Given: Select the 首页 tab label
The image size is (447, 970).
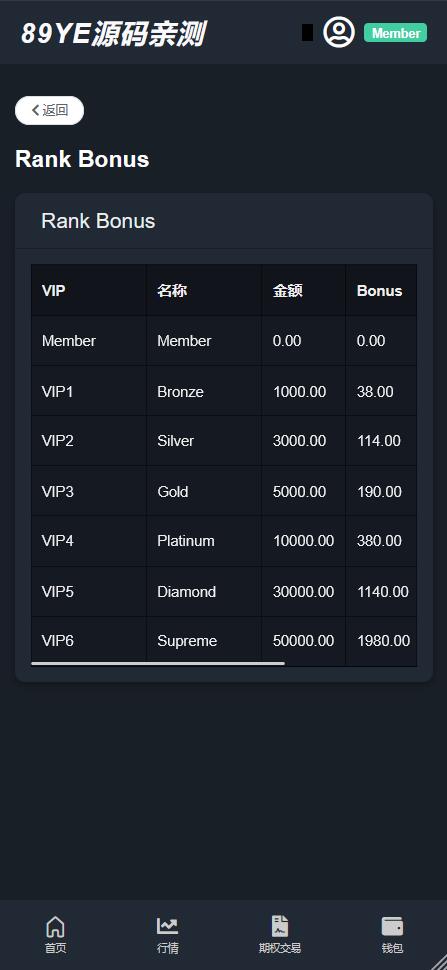Looking at the screenshot, I should [x=55, y=948].
